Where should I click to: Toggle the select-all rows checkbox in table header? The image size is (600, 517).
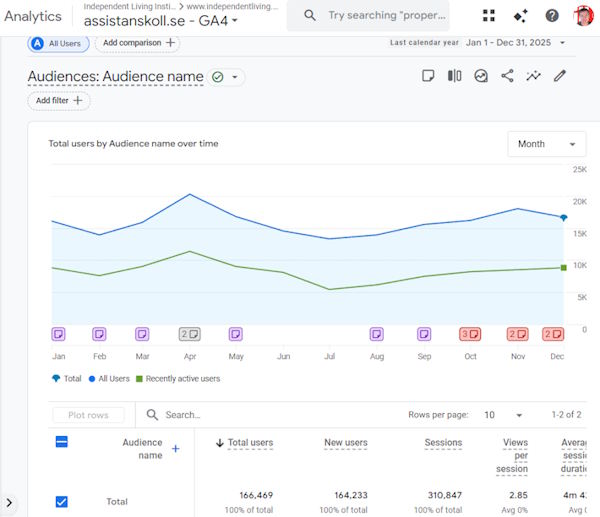[x=61, y=441]
